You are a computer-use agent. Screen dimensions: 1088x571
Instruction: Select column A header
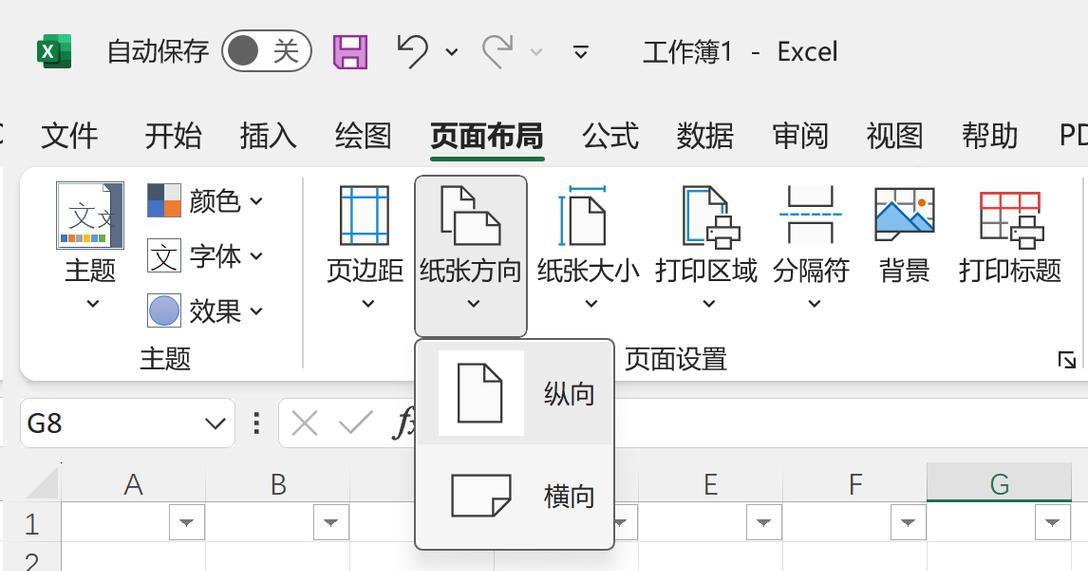[x=133, y=484]
